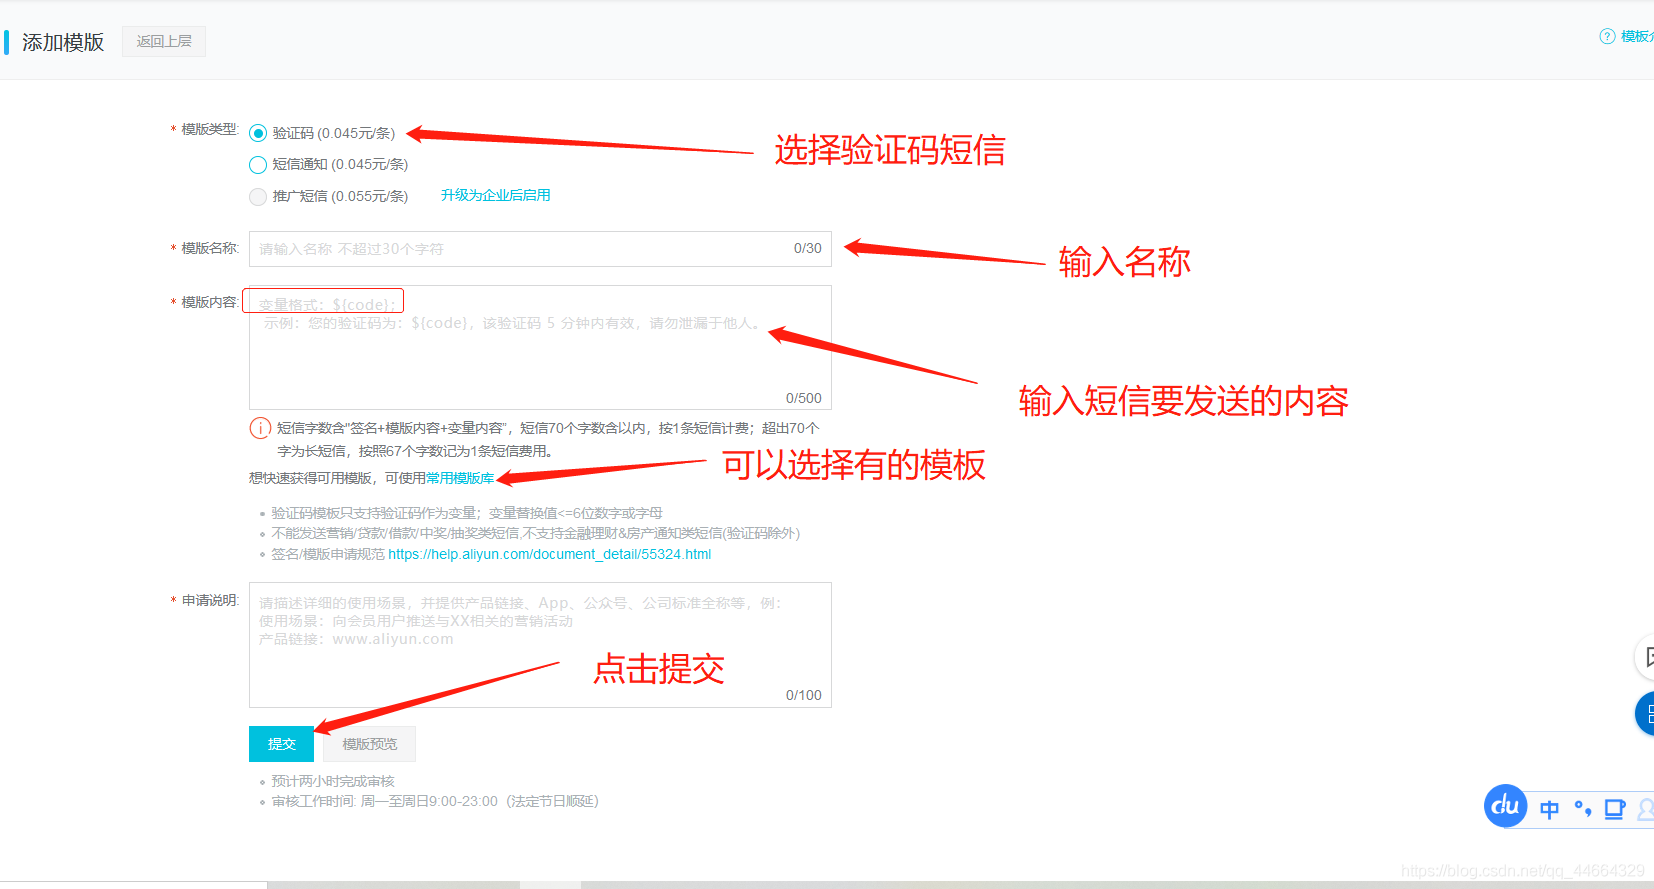This screenshot has height=889, width=1654.
Task: Click the 审核工作时间 note text
Action: (x=435, y=801)
